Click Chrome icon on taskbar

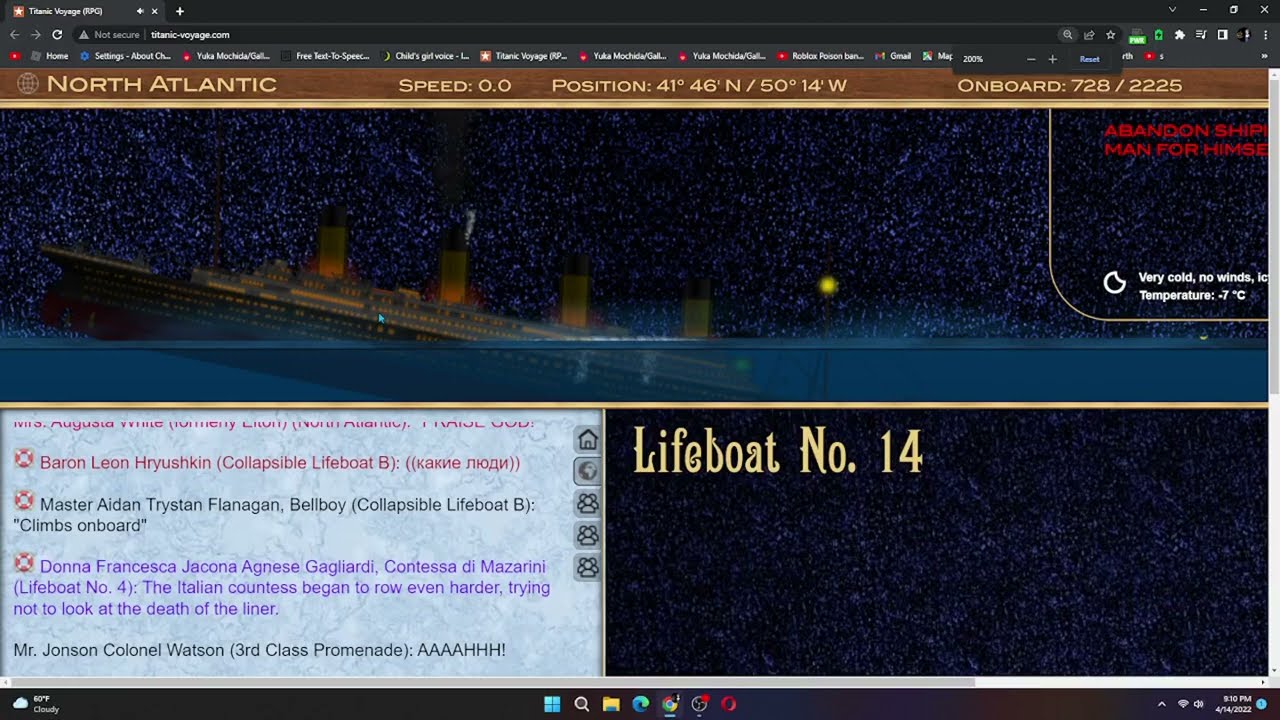[x=670, y=704]
